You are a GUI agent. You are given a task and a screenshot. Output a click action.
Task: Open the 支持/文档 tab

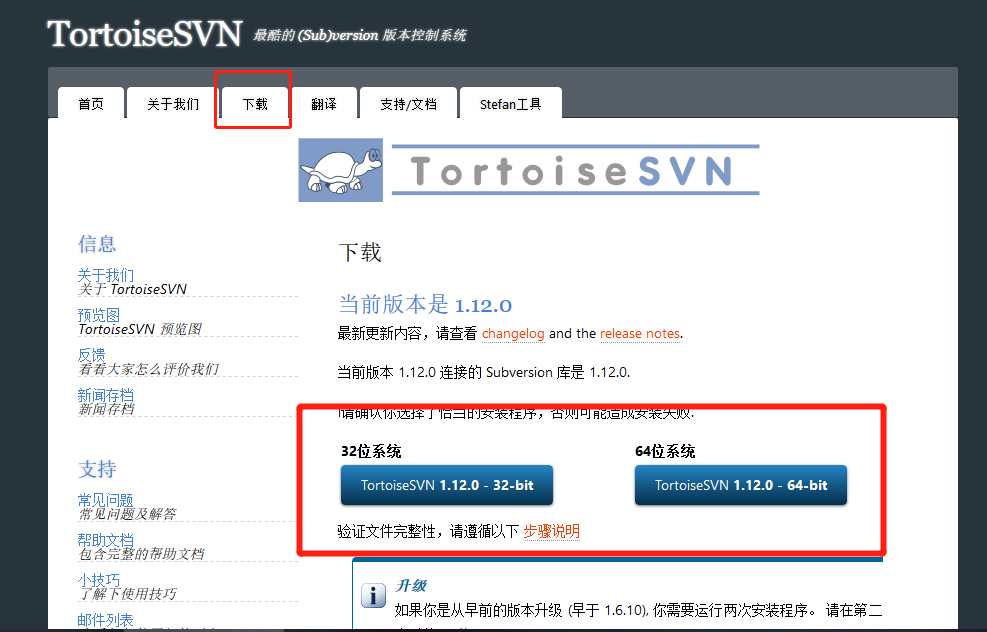tap(408, 104)
